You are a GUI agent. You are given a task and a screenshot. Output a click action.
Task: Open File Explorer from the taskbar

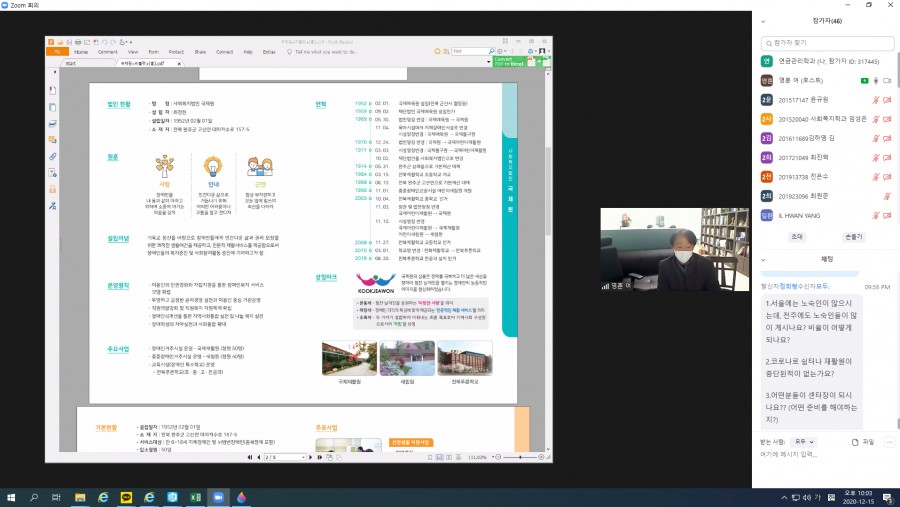tap(80, 497)
